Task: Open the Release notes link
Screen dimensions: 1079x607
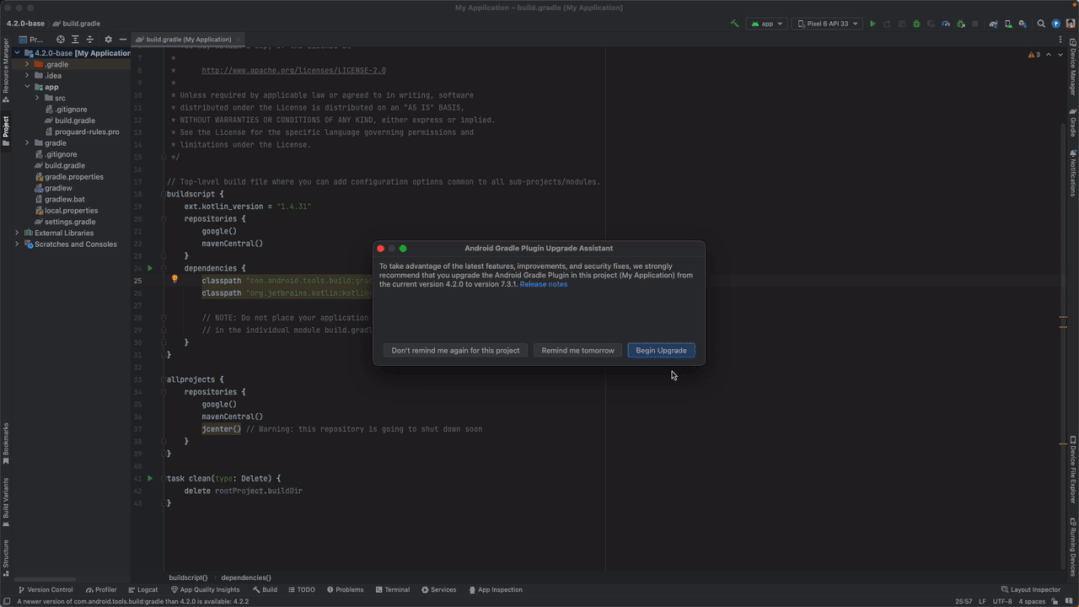Action: (x=543, y=285)
